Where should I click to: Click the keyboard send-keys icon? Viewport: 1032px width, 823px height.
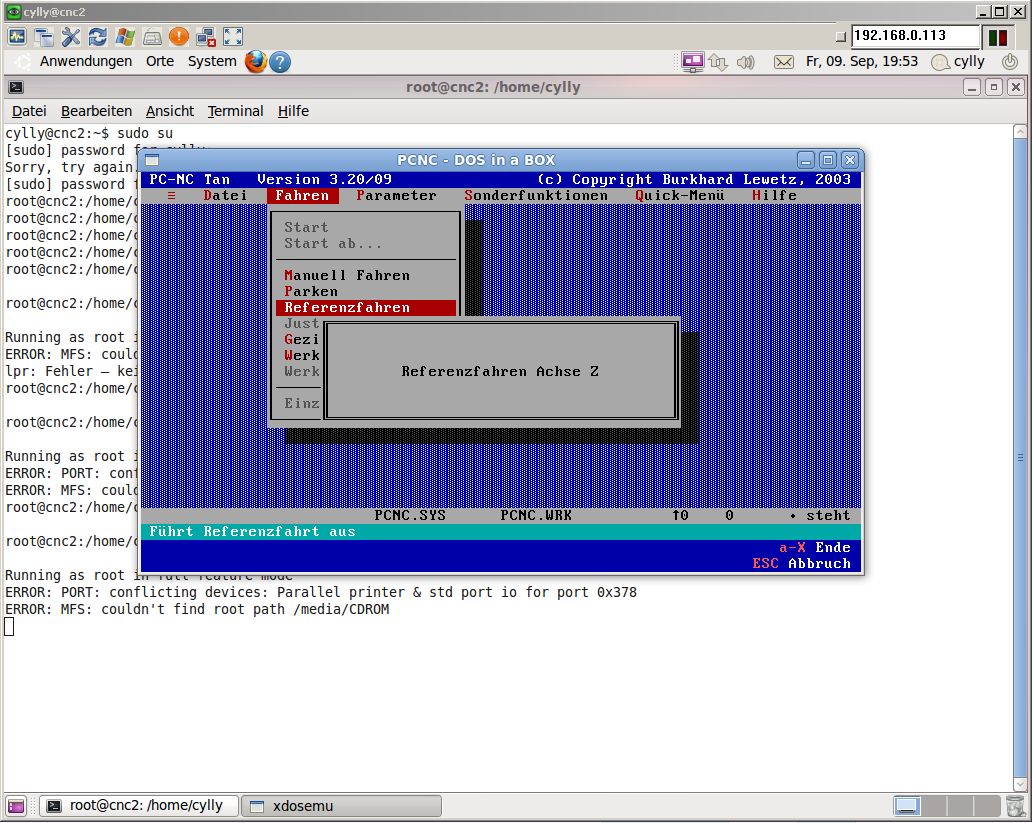152,37
